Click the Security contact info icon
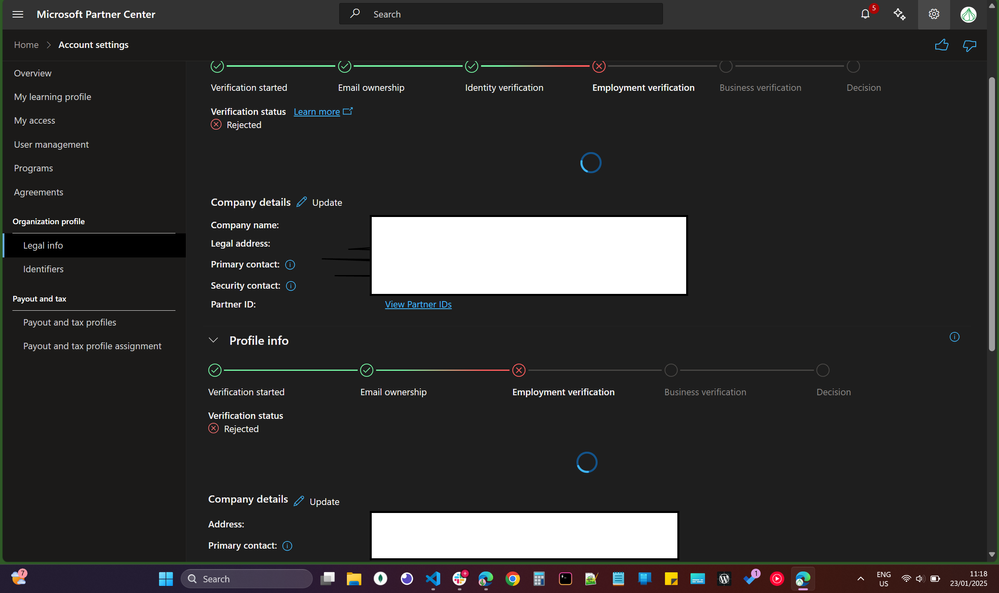999x593 pixels. (x=291, y=286)
